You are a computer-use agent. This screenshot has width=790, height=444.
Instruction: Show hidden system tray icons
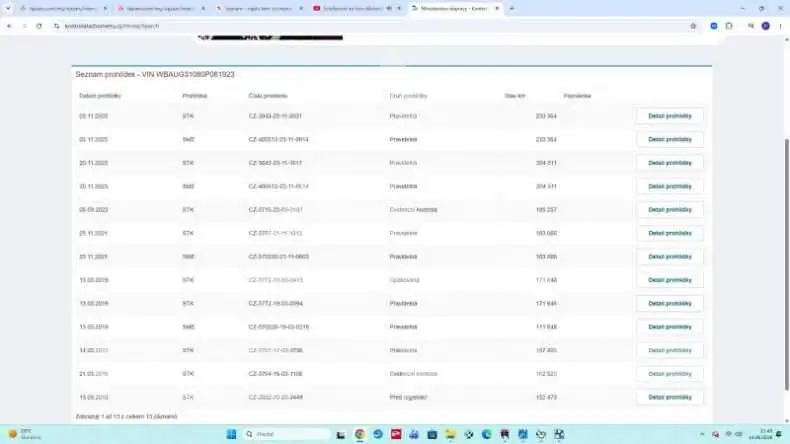click(x=701, y=434)
